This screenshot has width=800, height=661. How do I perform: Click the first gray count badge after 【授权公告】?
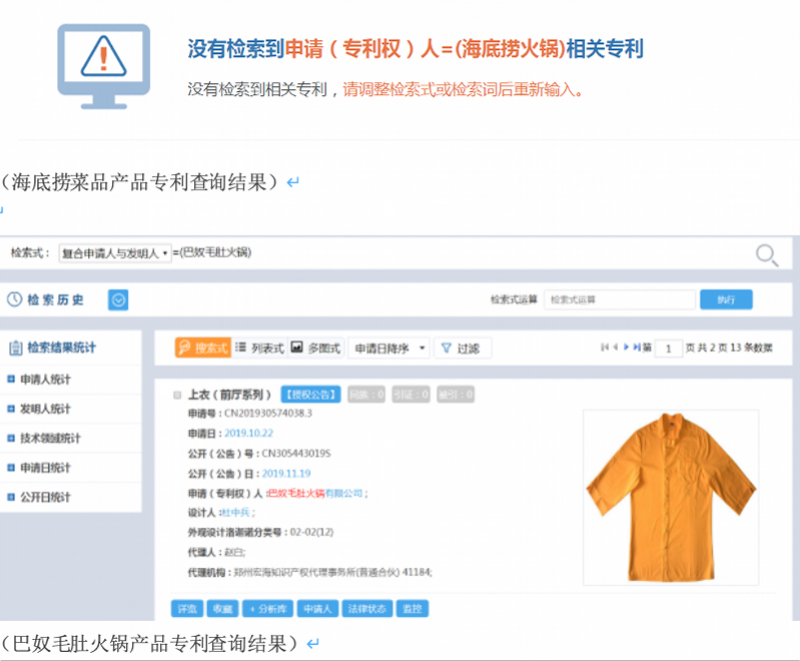(366, 395)
